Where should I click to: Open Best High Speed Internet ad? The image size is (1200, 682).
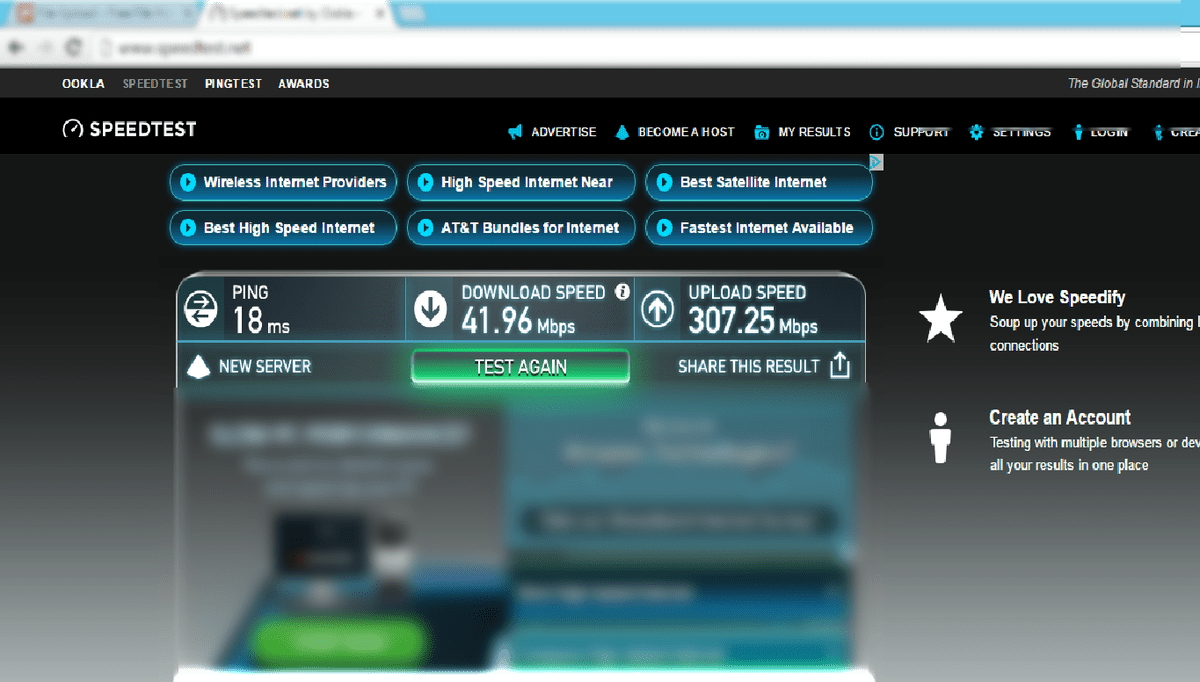click(x=283, y=228)
